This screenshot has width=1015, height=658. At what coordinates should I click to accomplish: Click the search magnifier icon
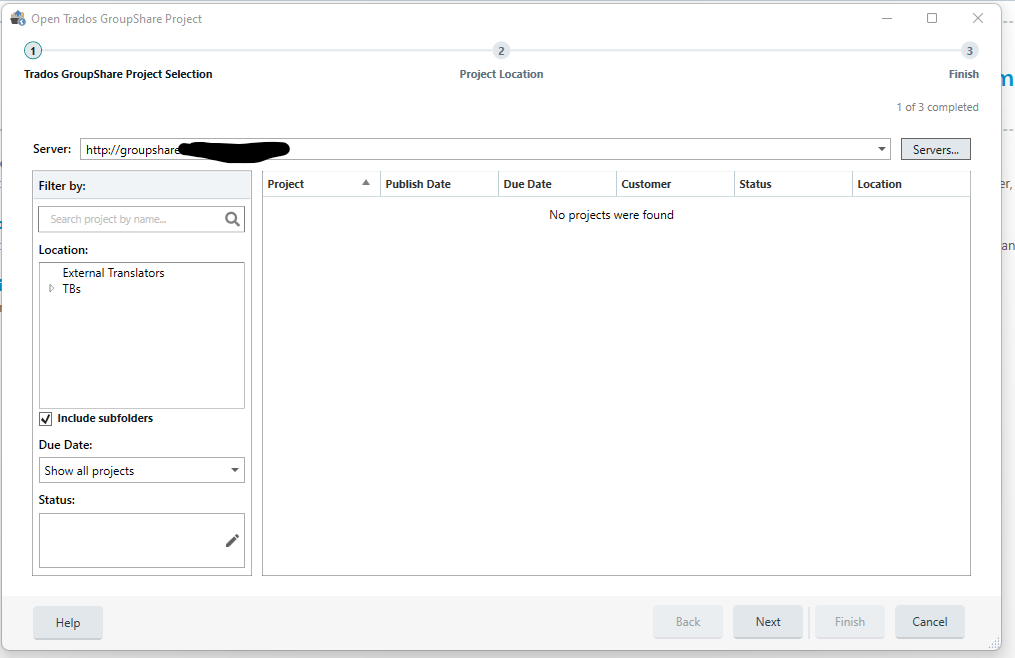(x=232, y=220)
